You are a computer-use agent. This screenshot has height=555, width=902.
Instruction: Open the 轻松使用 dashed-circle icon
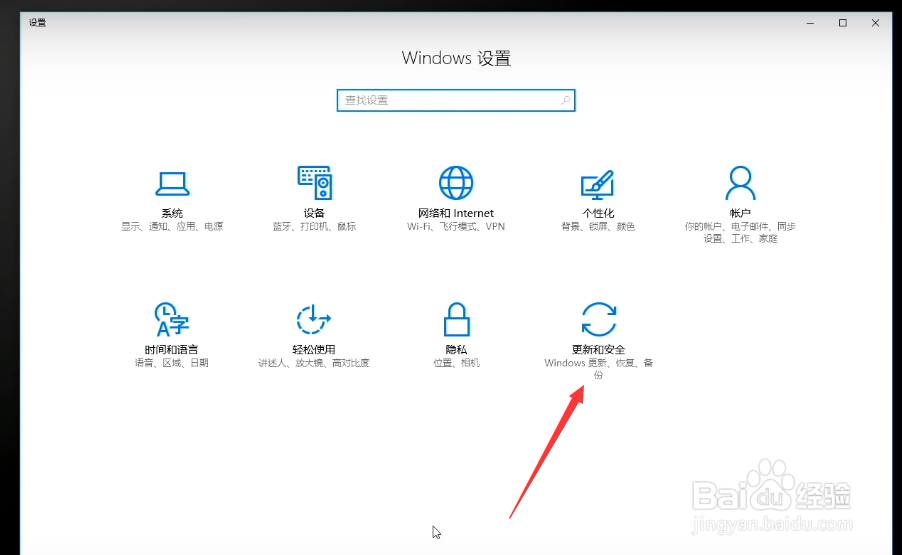pyautogui.click(x=314, y=319)
